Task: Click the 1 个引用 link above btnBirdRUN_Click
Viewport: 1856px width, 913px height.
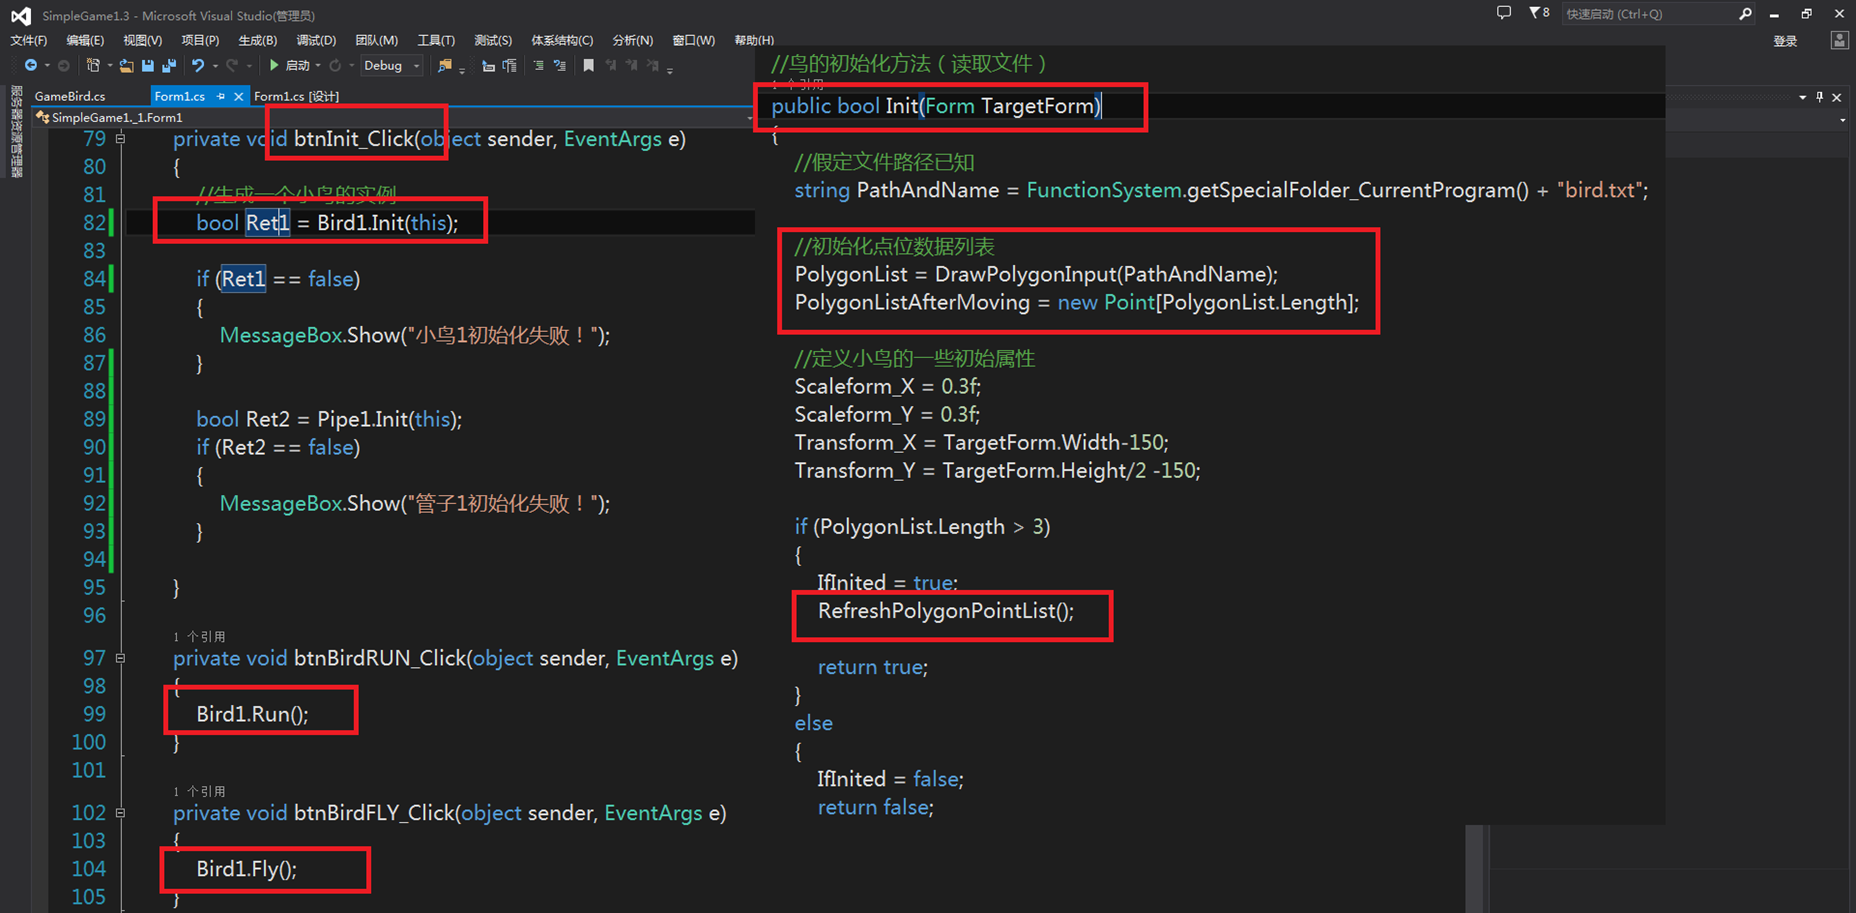Action: click(x=199, y=636)
